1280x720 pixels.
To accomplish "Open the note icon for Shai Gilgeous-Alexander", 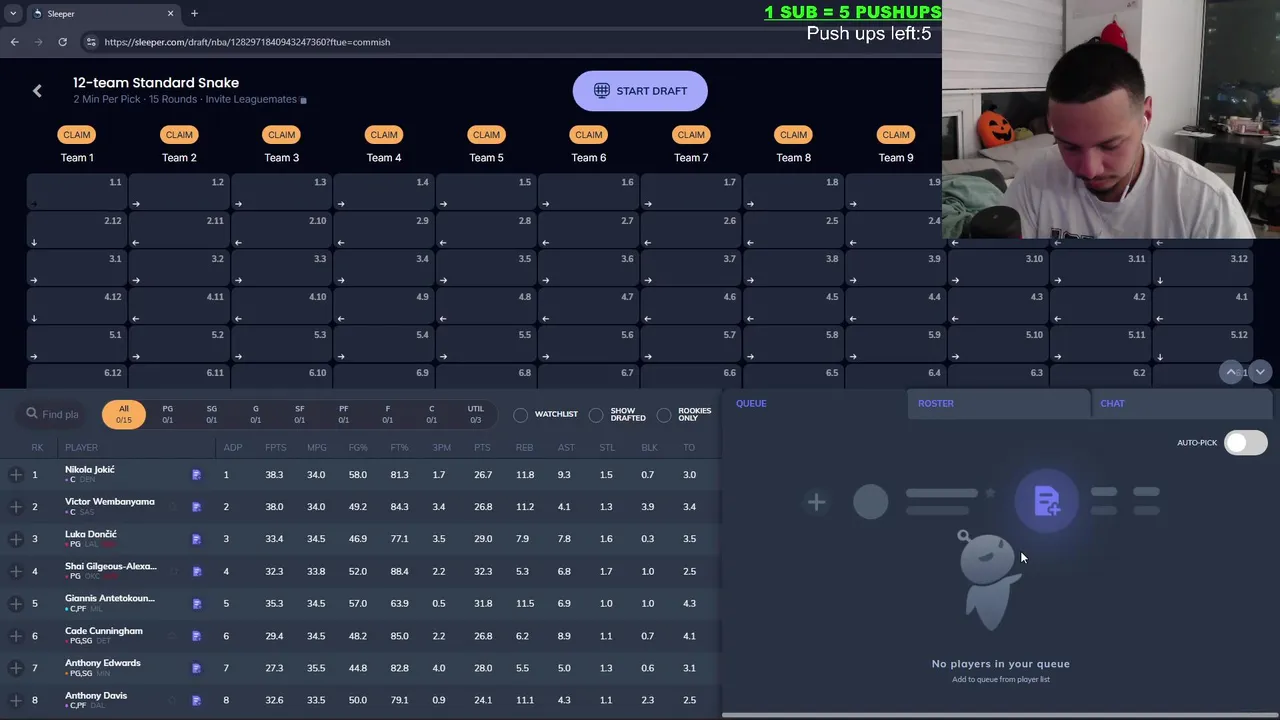I will [196, 571].
